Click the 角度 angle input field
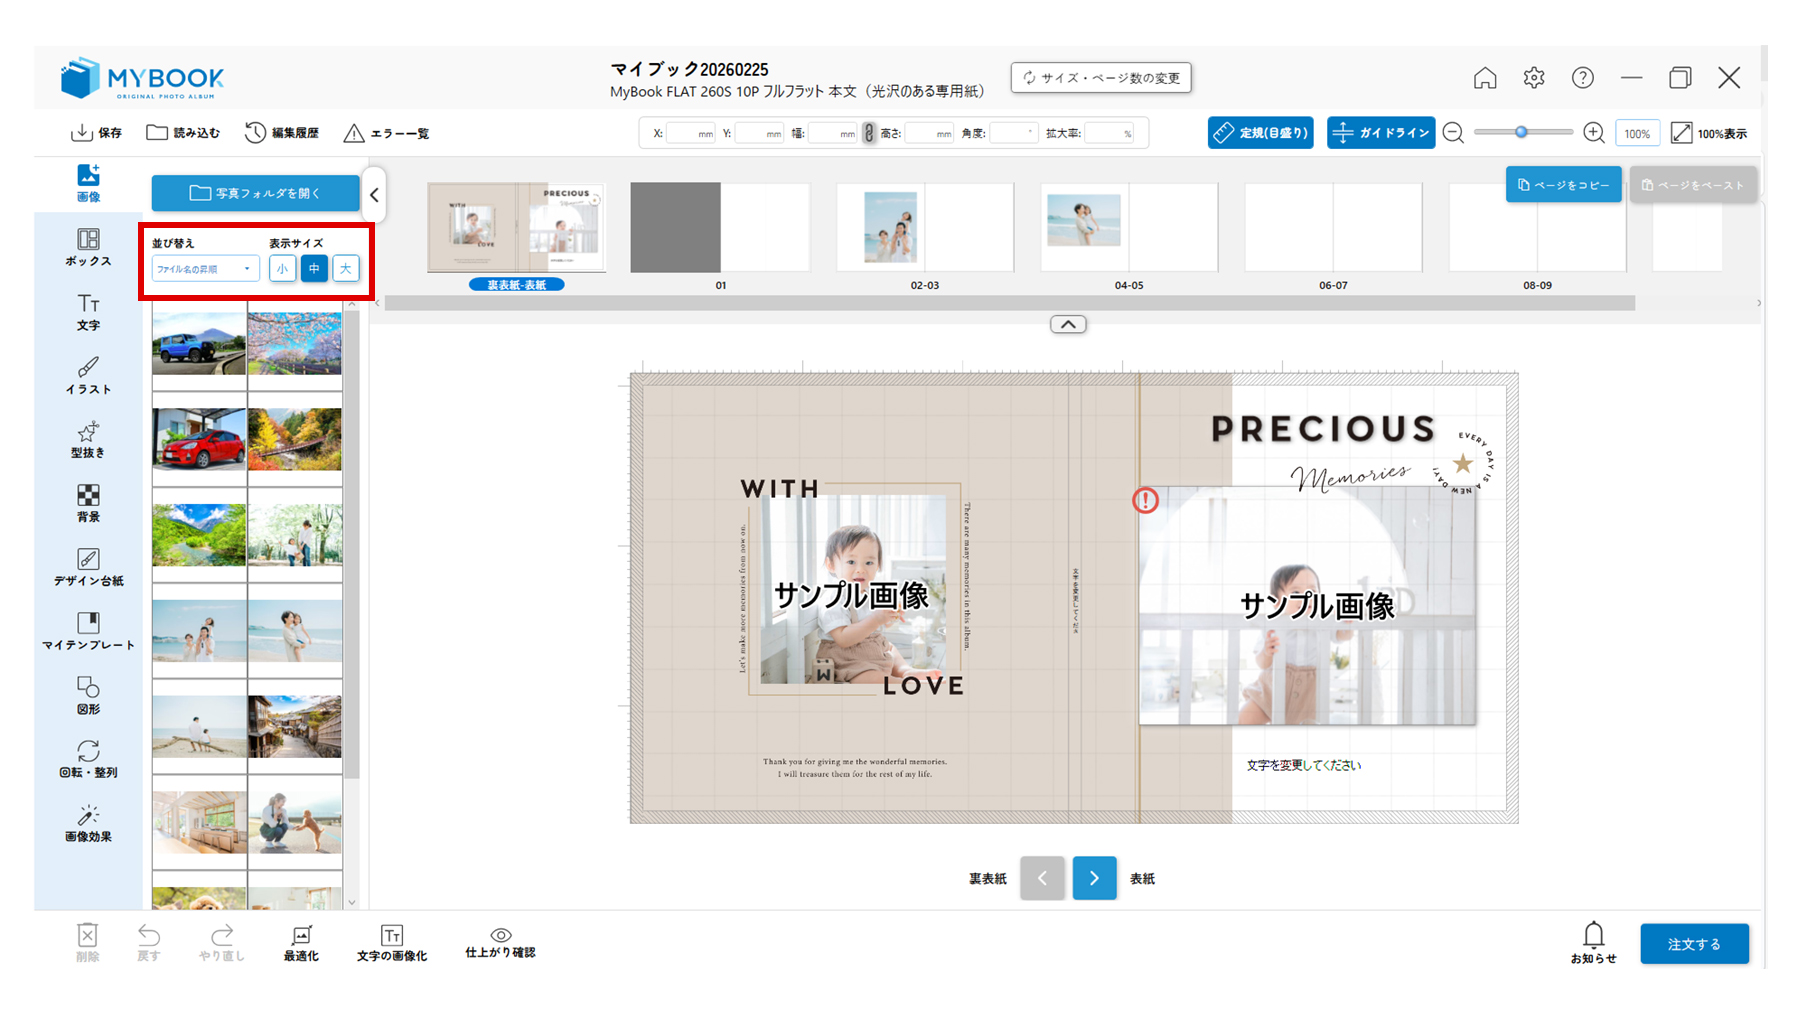The width and height of the screenshot is (1800, 1013). [1013, 133]
